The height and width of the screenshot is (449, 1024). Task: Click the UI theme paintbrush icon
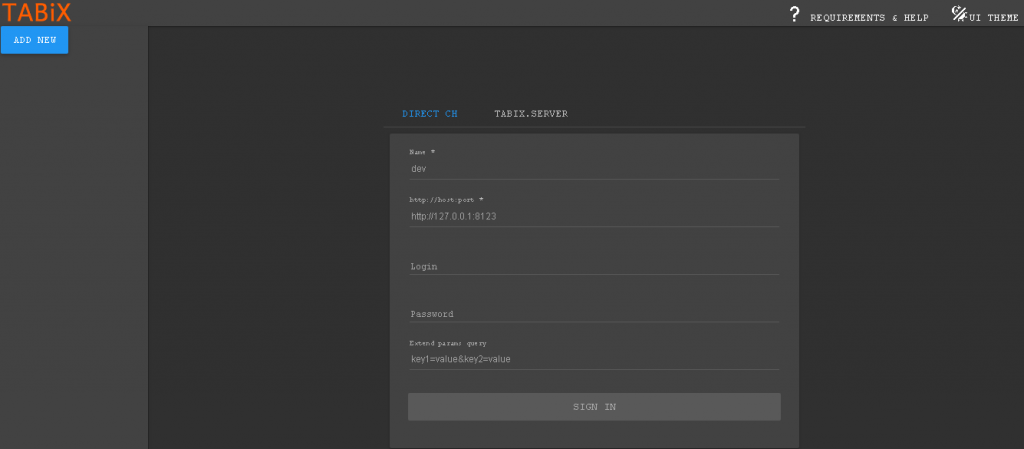pyautogui.click(x=959, y=14)
